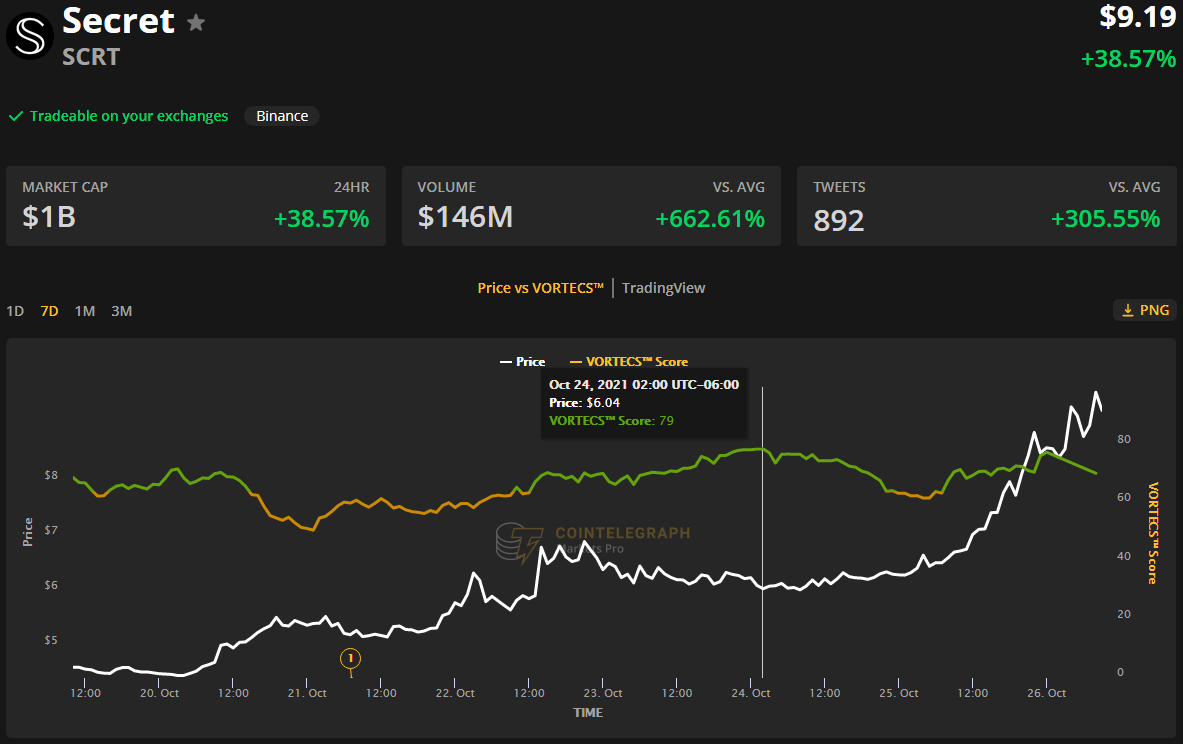Image resolution: width=1183 pixels, height=744 pixels.
Task: Select the 1D timeframe
Action: click(15, 311)
